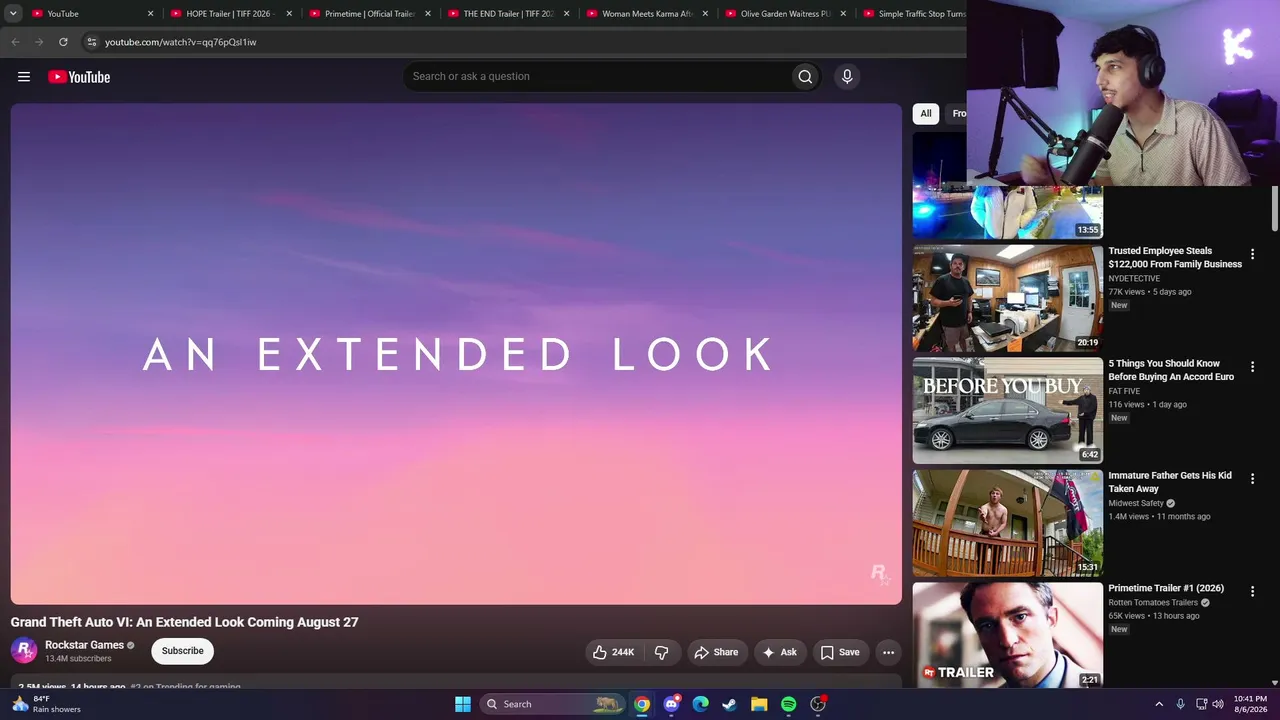Image resolution: width=1280 pixels, height=720 pixels.
Task: Open the weather widget showing Rain showers
Action: point(46,704)
